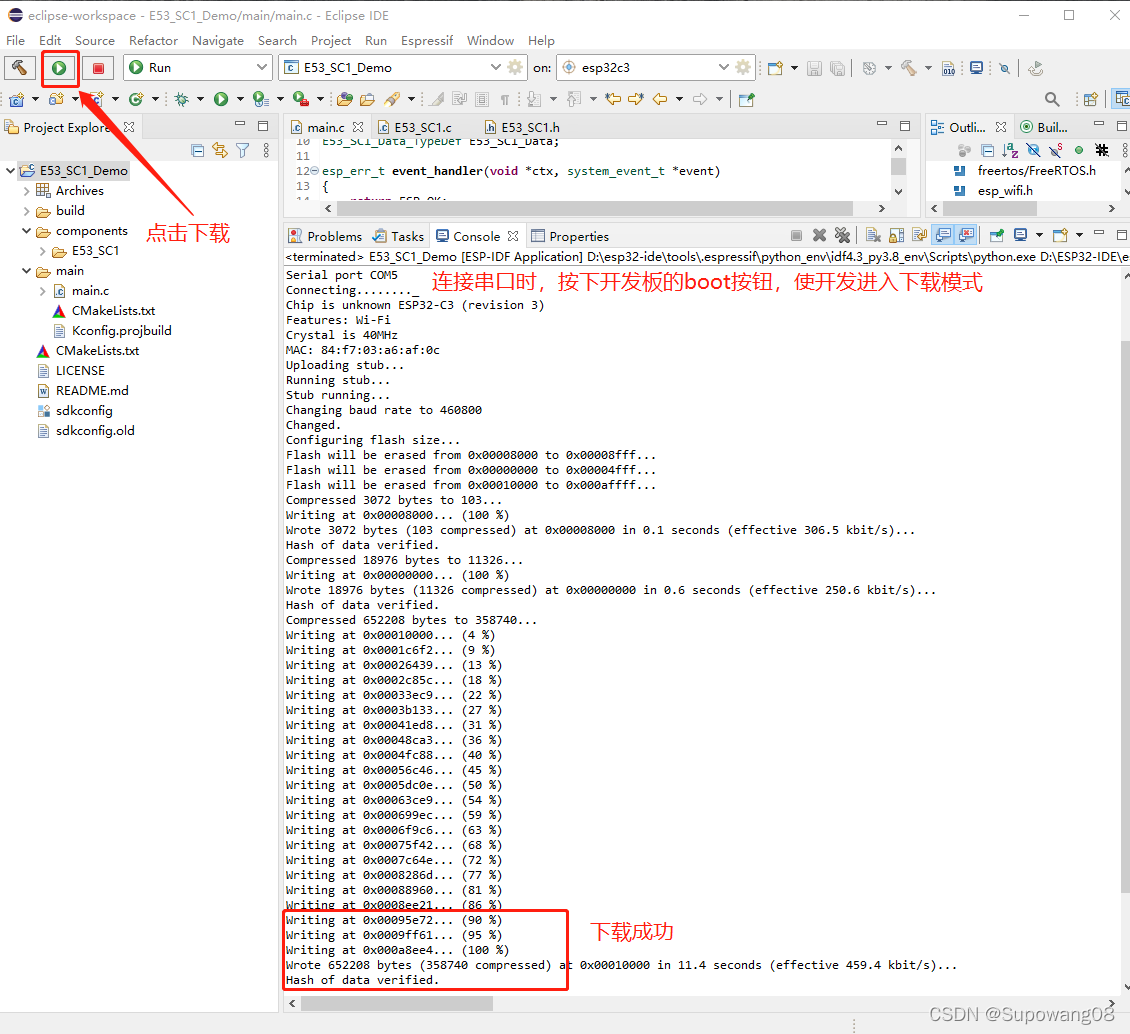Click the Console horizontal scrollbar thumb
1130x1034 pixels.
396,1003
